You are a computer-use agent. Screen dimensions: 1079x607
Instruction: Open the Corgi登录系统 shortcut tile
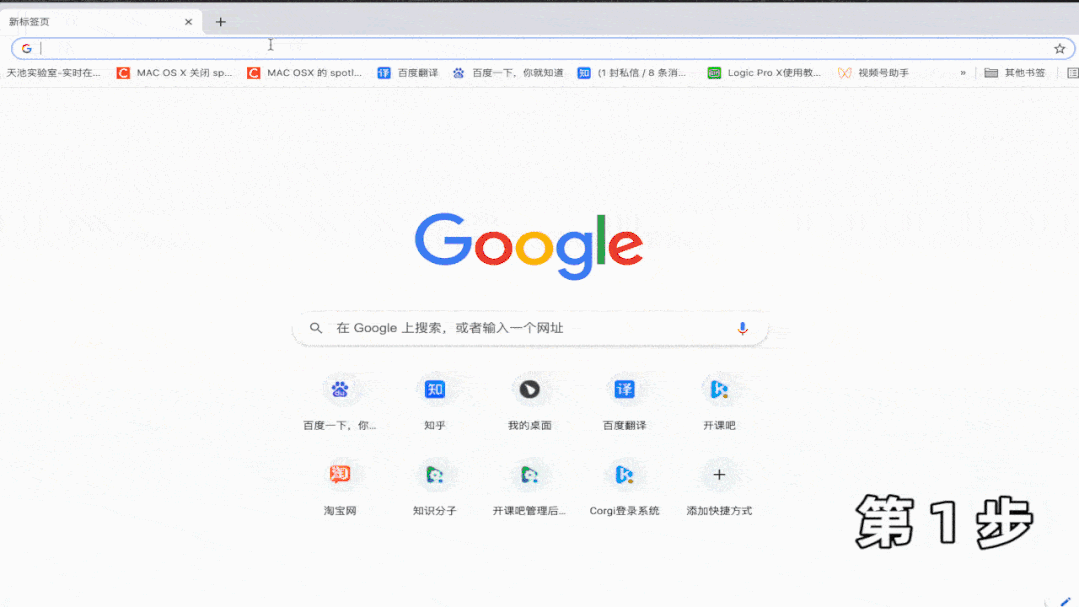click(624, 475)
